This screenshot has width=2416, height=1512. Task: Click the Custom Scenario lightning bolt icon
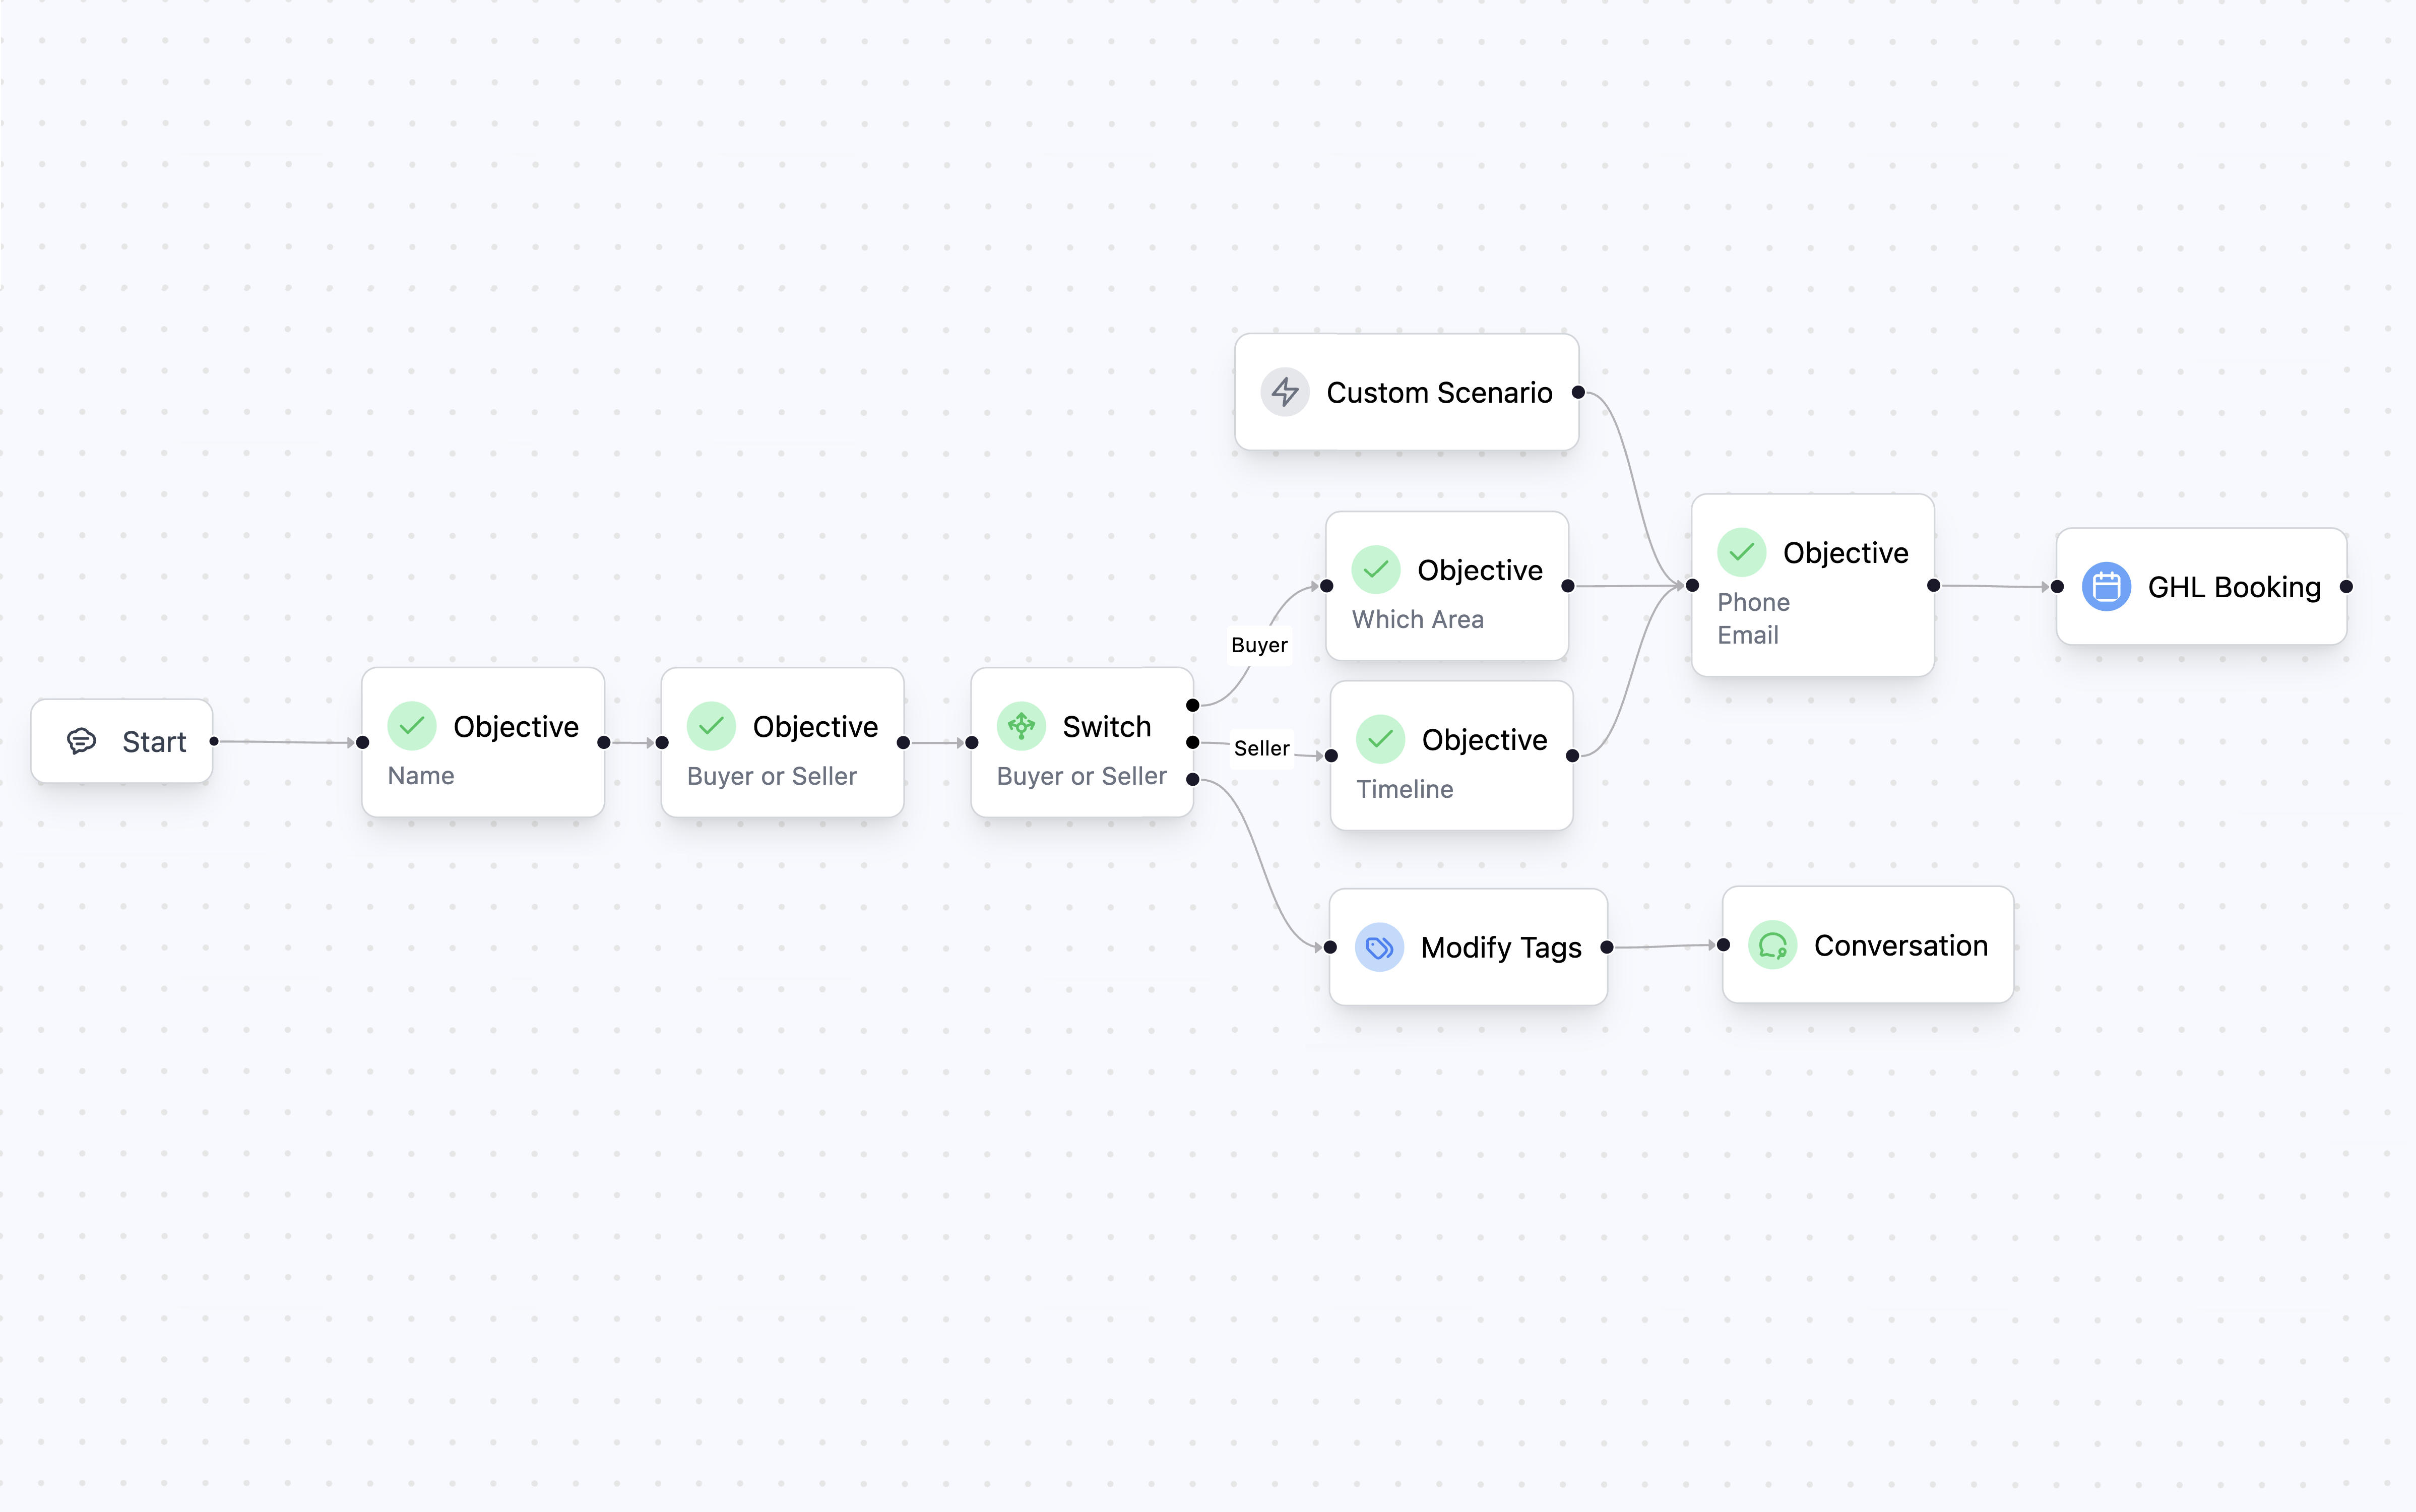click(1284, 392)
